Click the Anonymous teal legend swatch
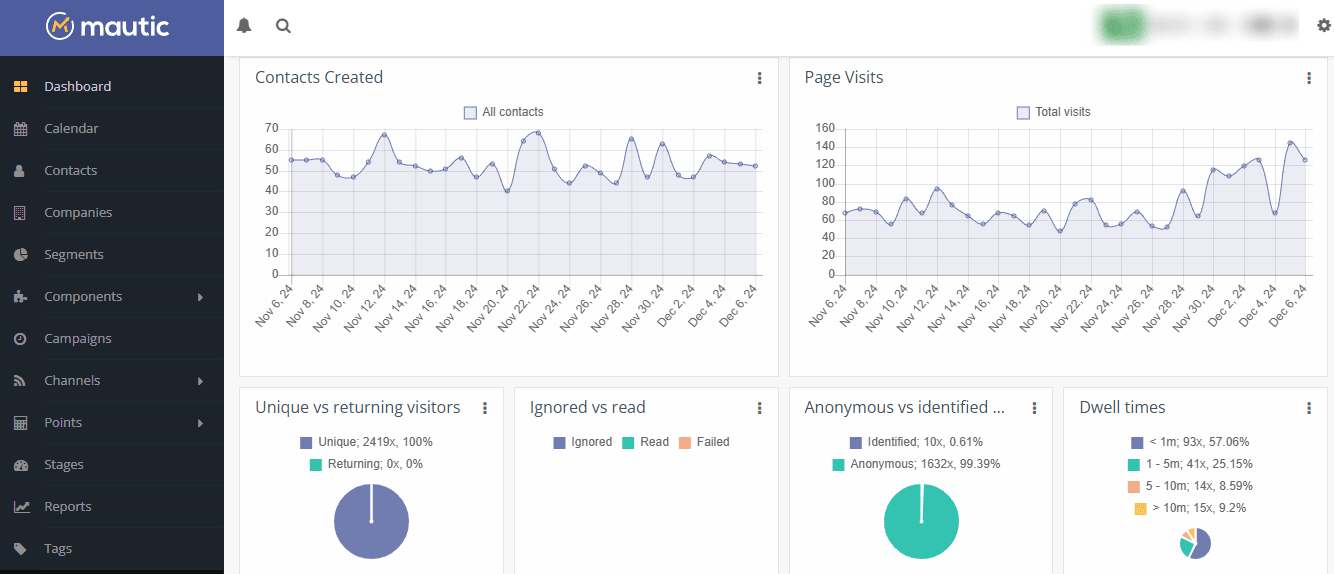 pos(838,465)
